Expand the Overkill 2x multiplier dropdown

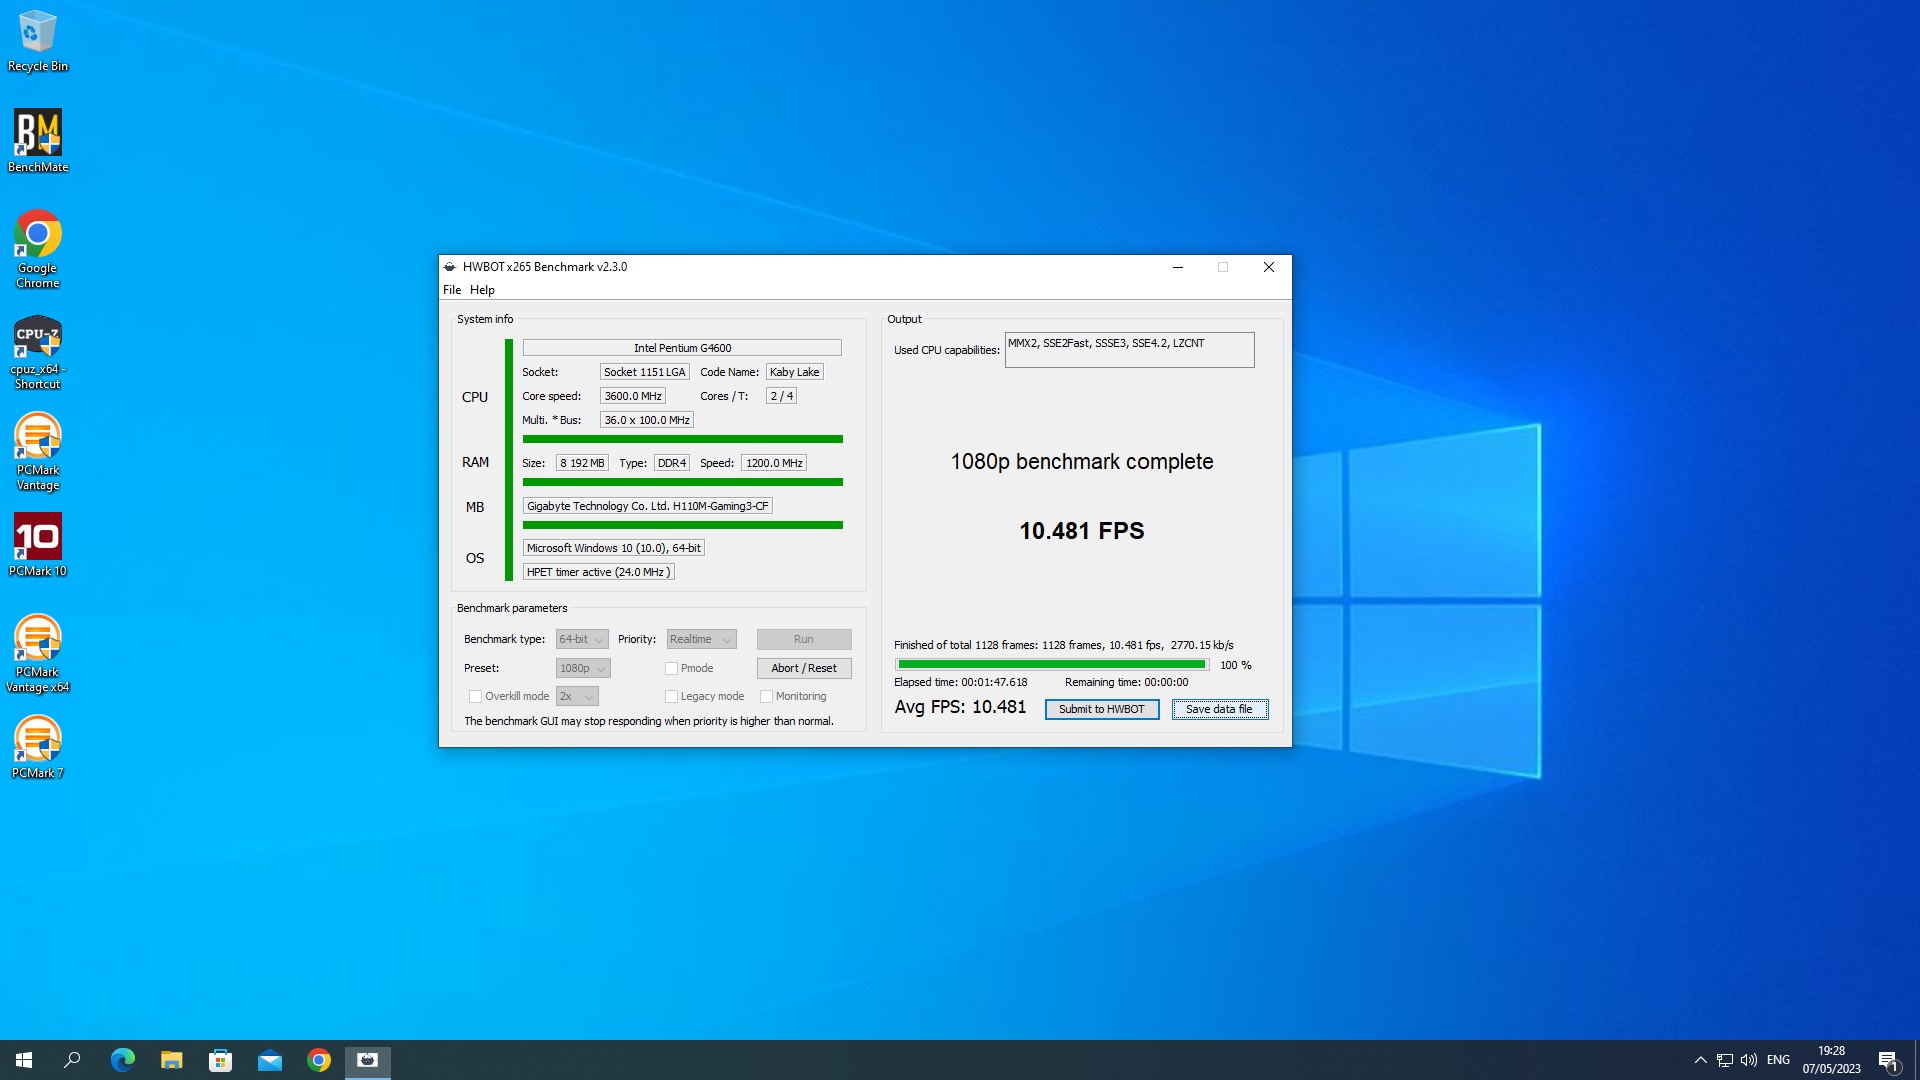pos(577,696)
